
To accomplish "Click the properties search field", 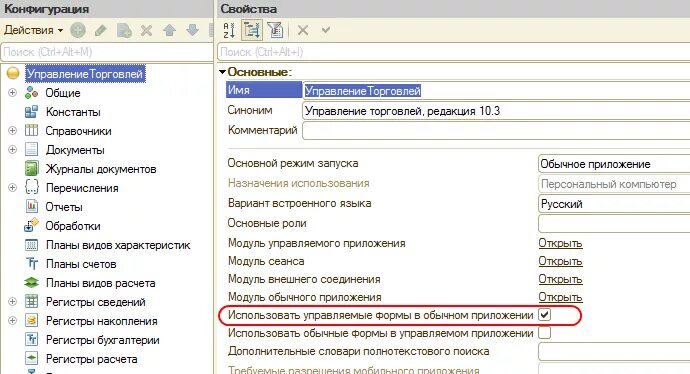I will click(x=454, y=52).
